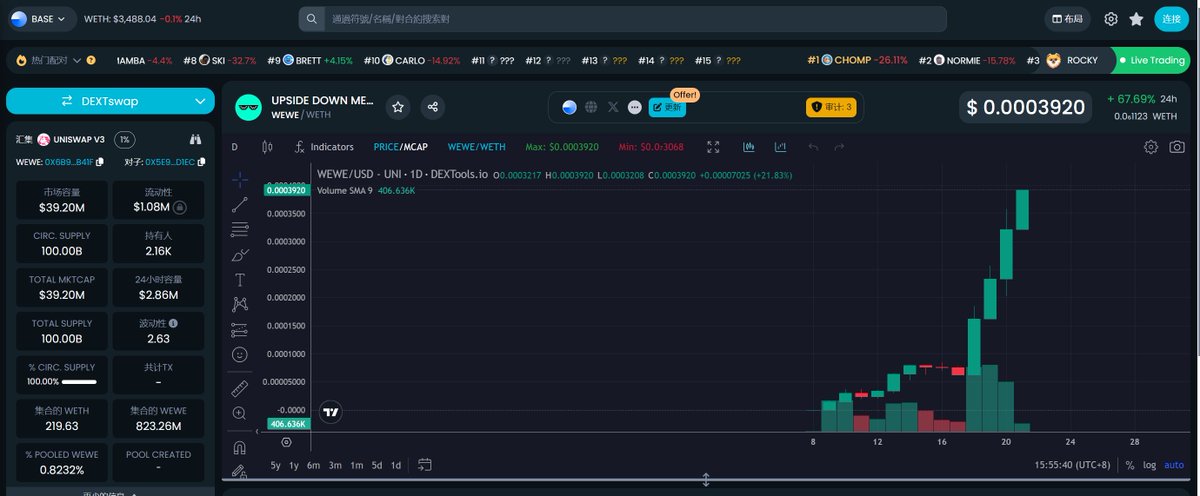Screen dimensions: 1200x496
Task: Select the zoom in tool
Action: (240, 412)
